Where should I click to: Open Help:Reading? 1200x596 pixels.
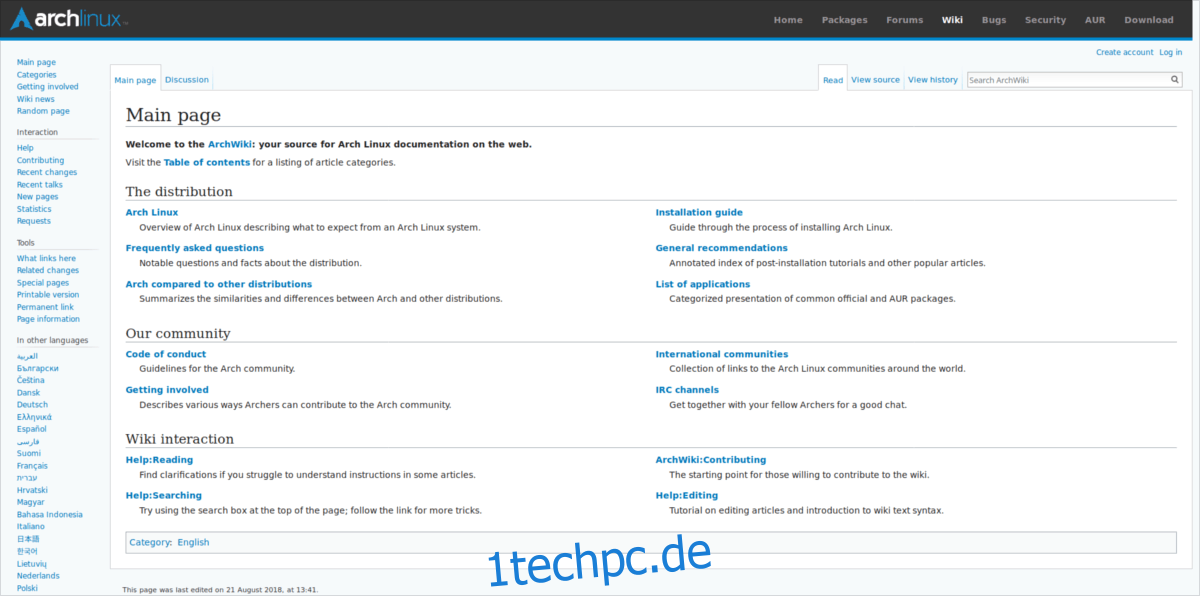[x=159, y=460]
